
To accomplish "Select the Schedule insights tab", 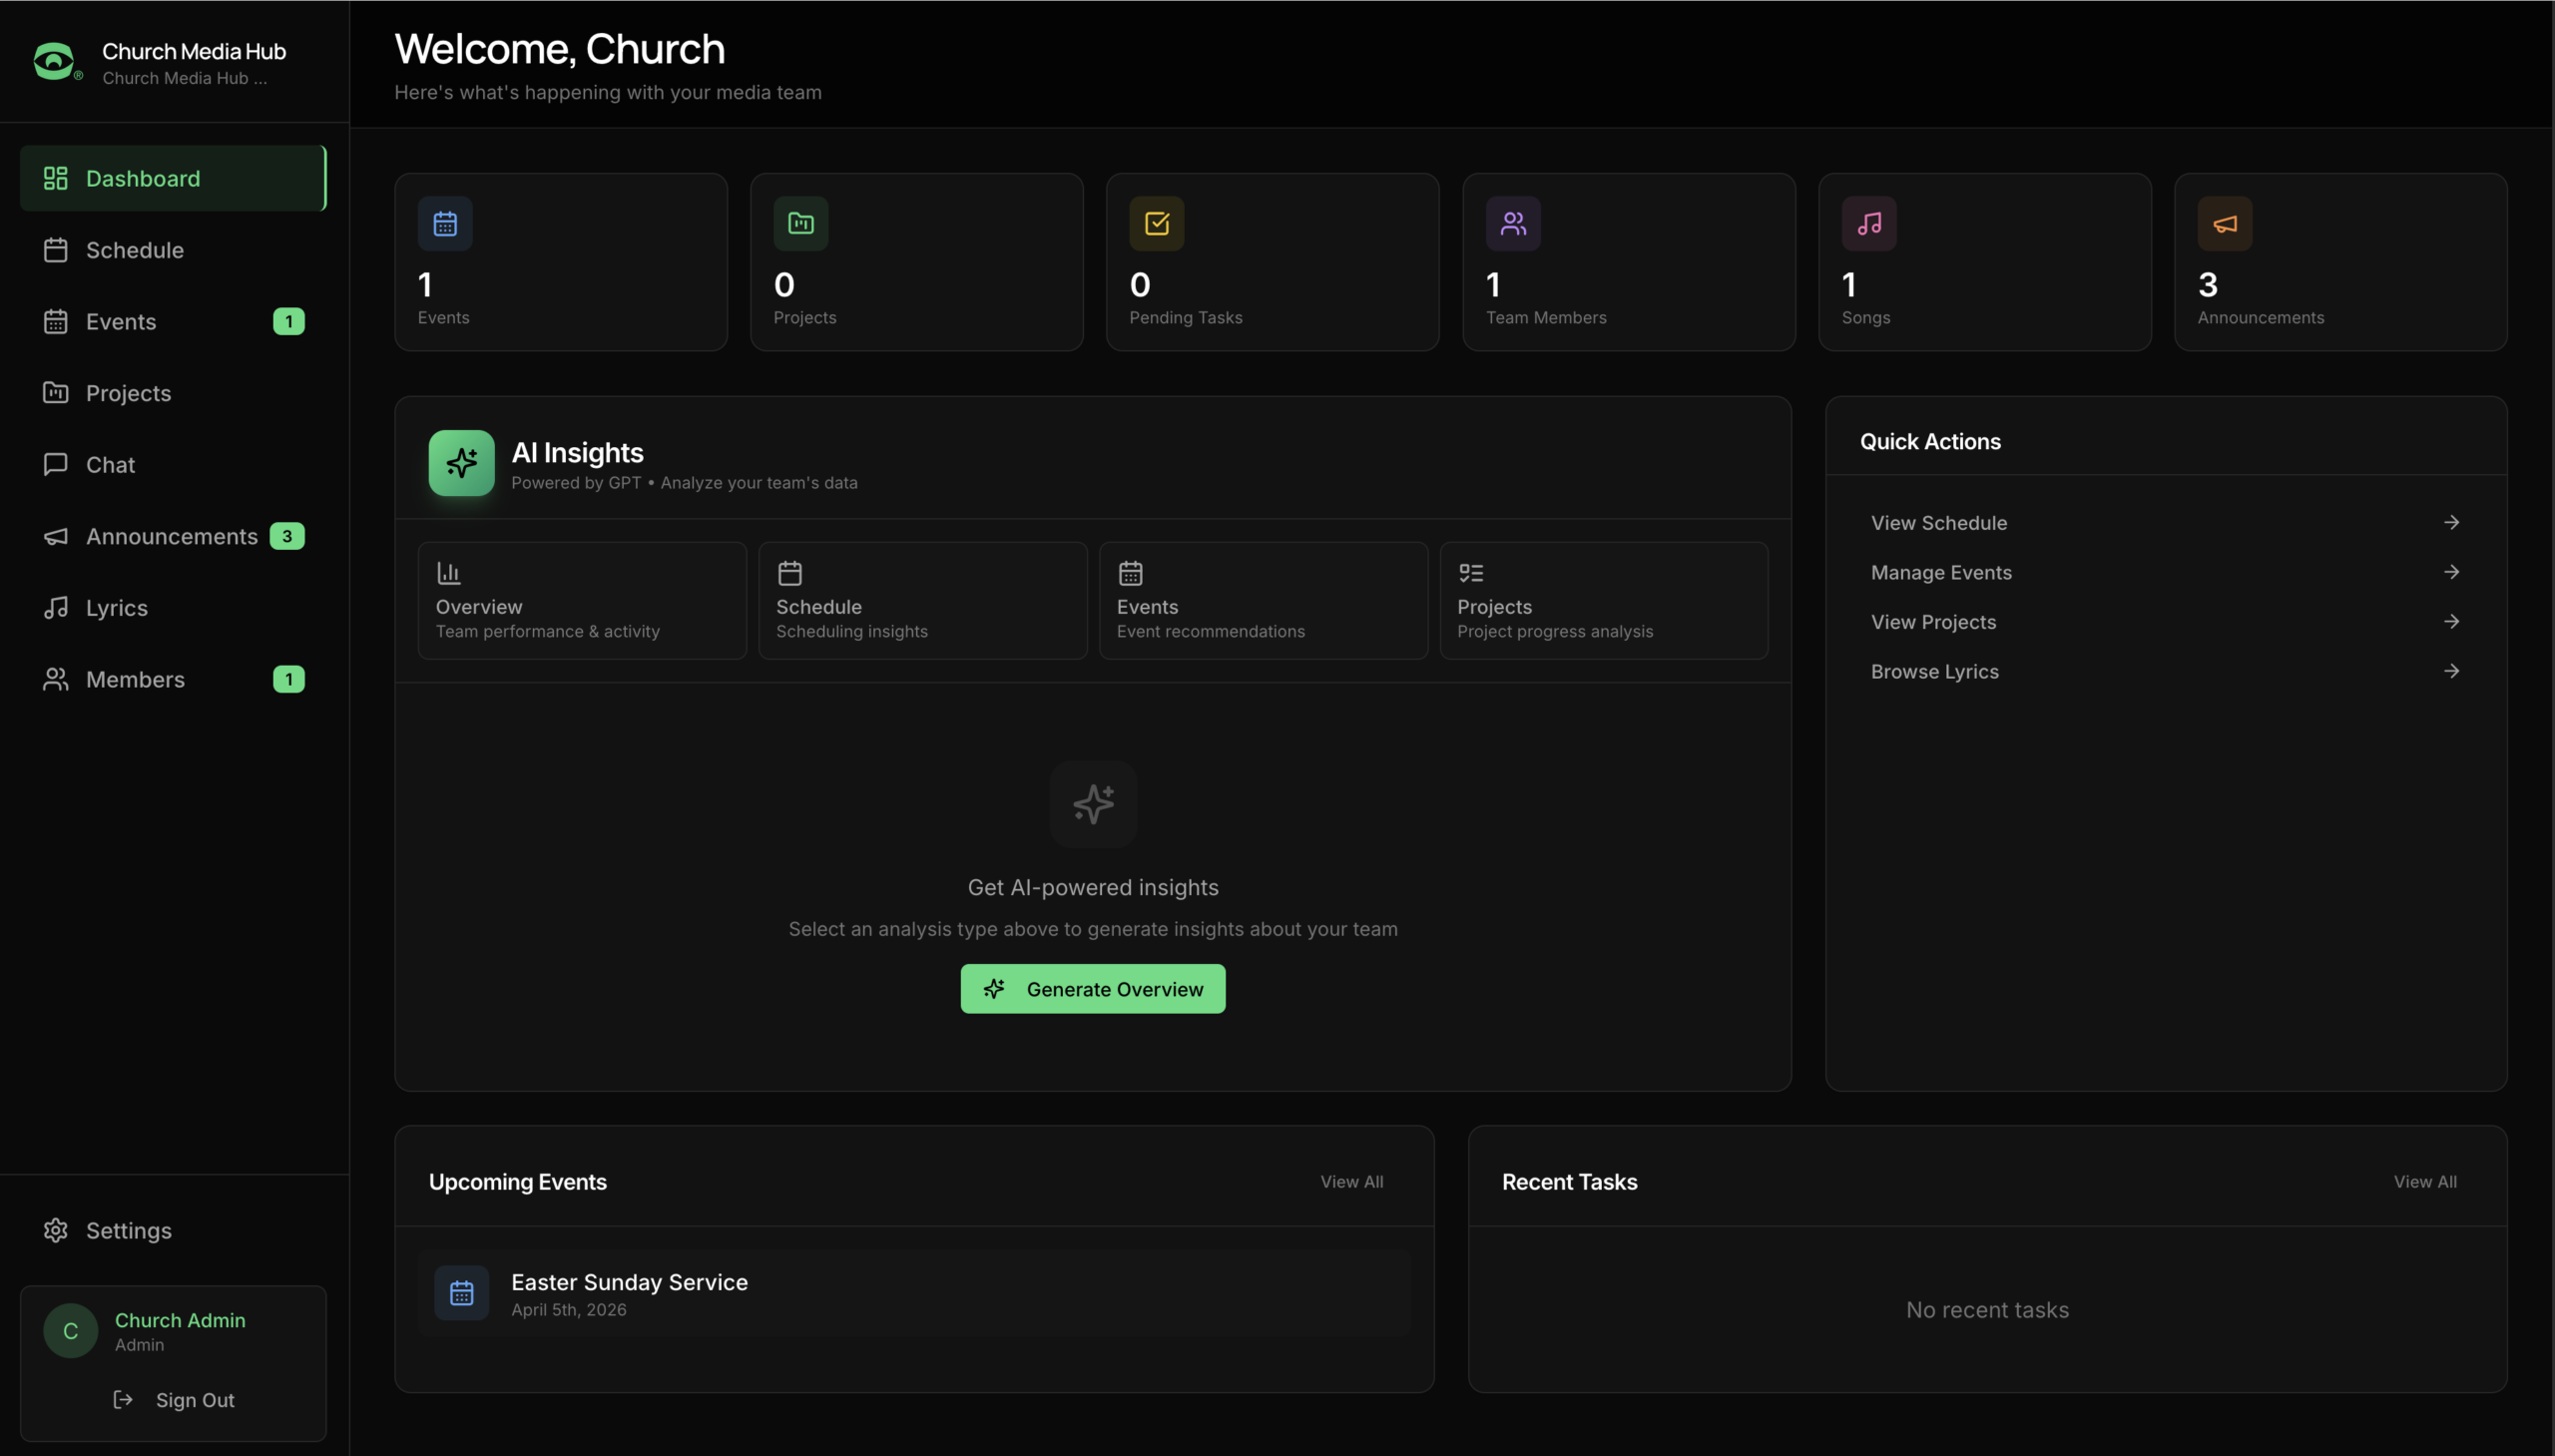I will [923, 600].
